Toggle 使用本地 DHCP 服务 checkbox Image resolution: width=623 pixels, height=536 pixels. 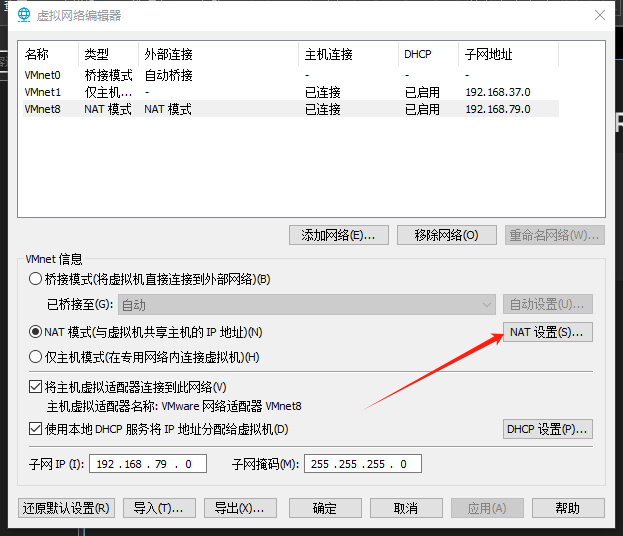35,429
